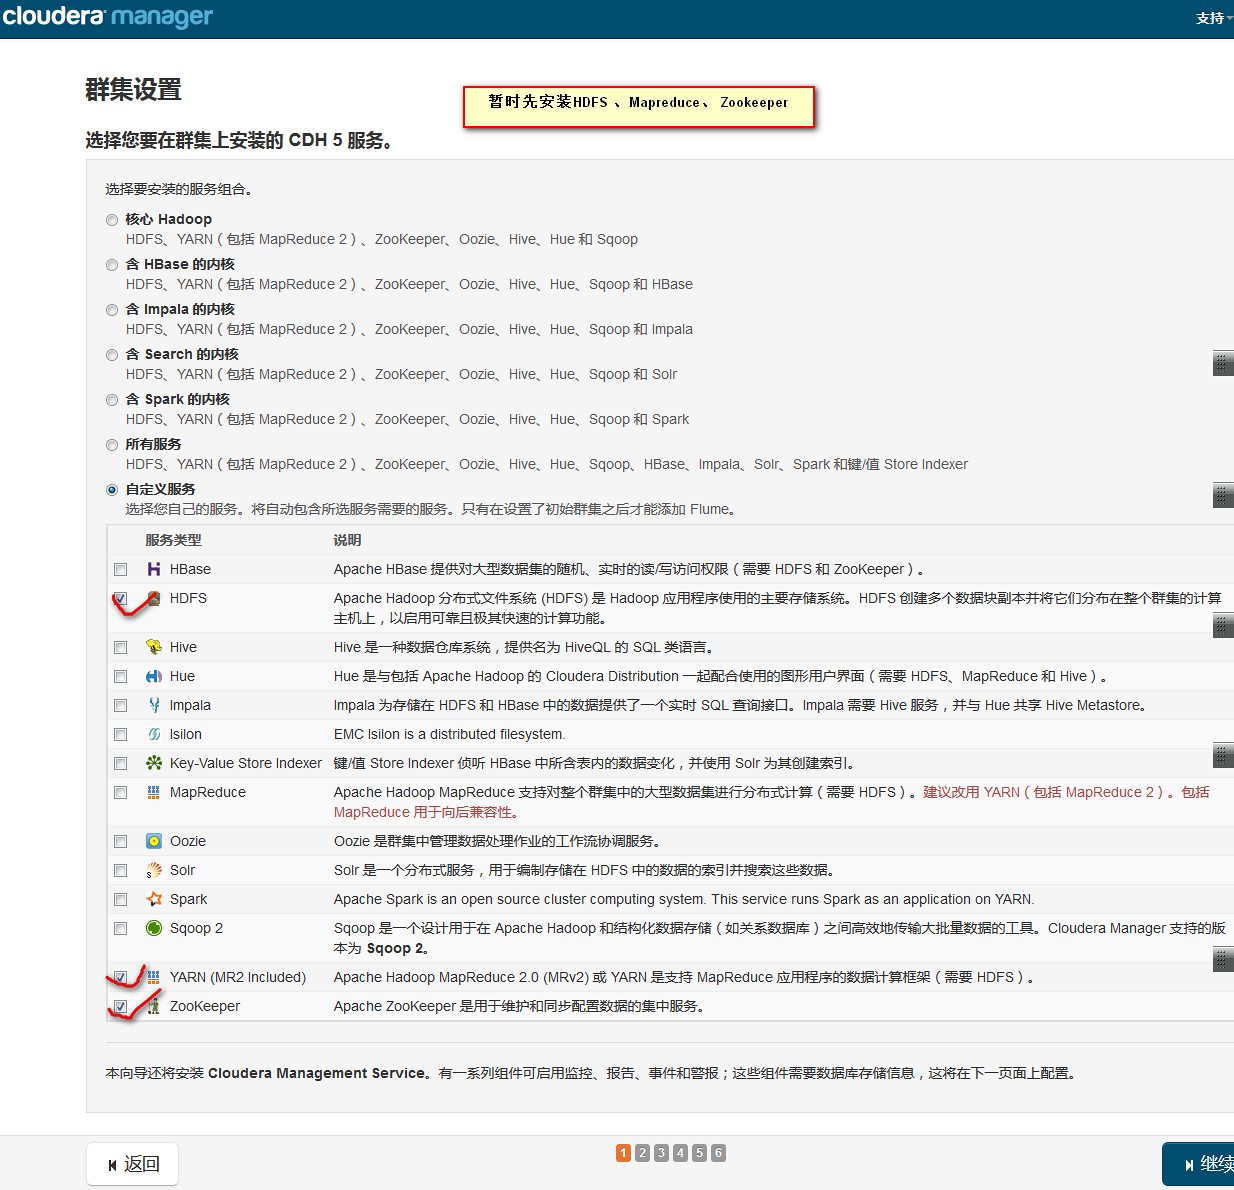The height and width of the screenshot is (1190, 1234).
Task: Click the Key-Value Store Indexer icon
Action: coord(154,763)
